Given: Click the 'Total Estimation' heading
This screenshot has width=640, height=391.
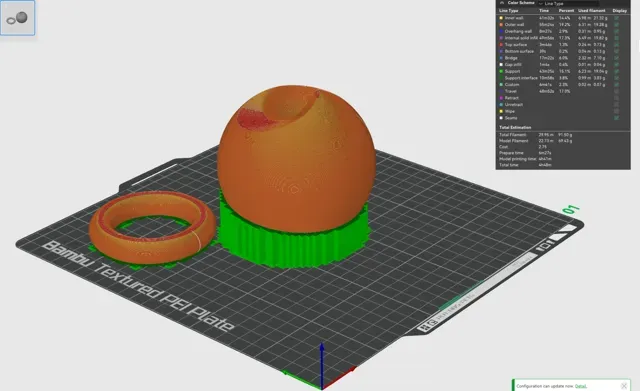Looking at the screenshot, I should pyautogui.click(x=515, y=127).
